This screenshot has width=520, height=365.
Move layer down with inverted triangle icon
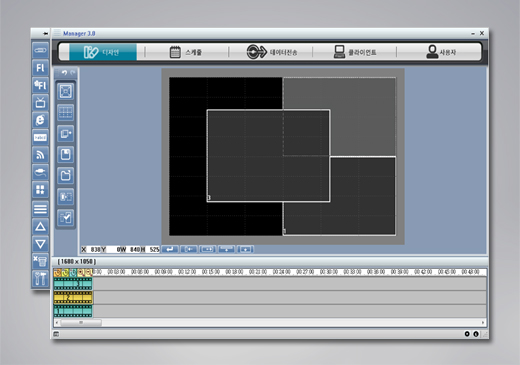pos(40,244)
